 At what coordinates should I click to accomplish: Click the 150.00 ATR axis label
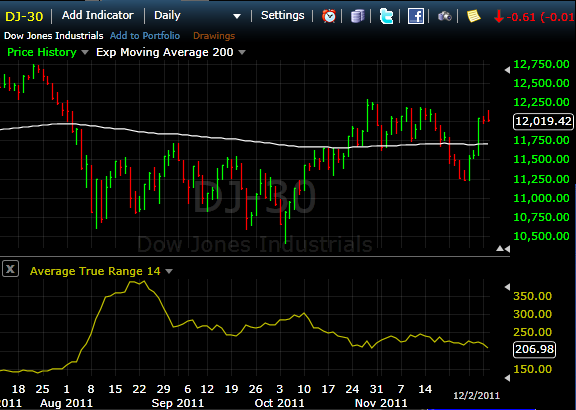tap(532, 369)
